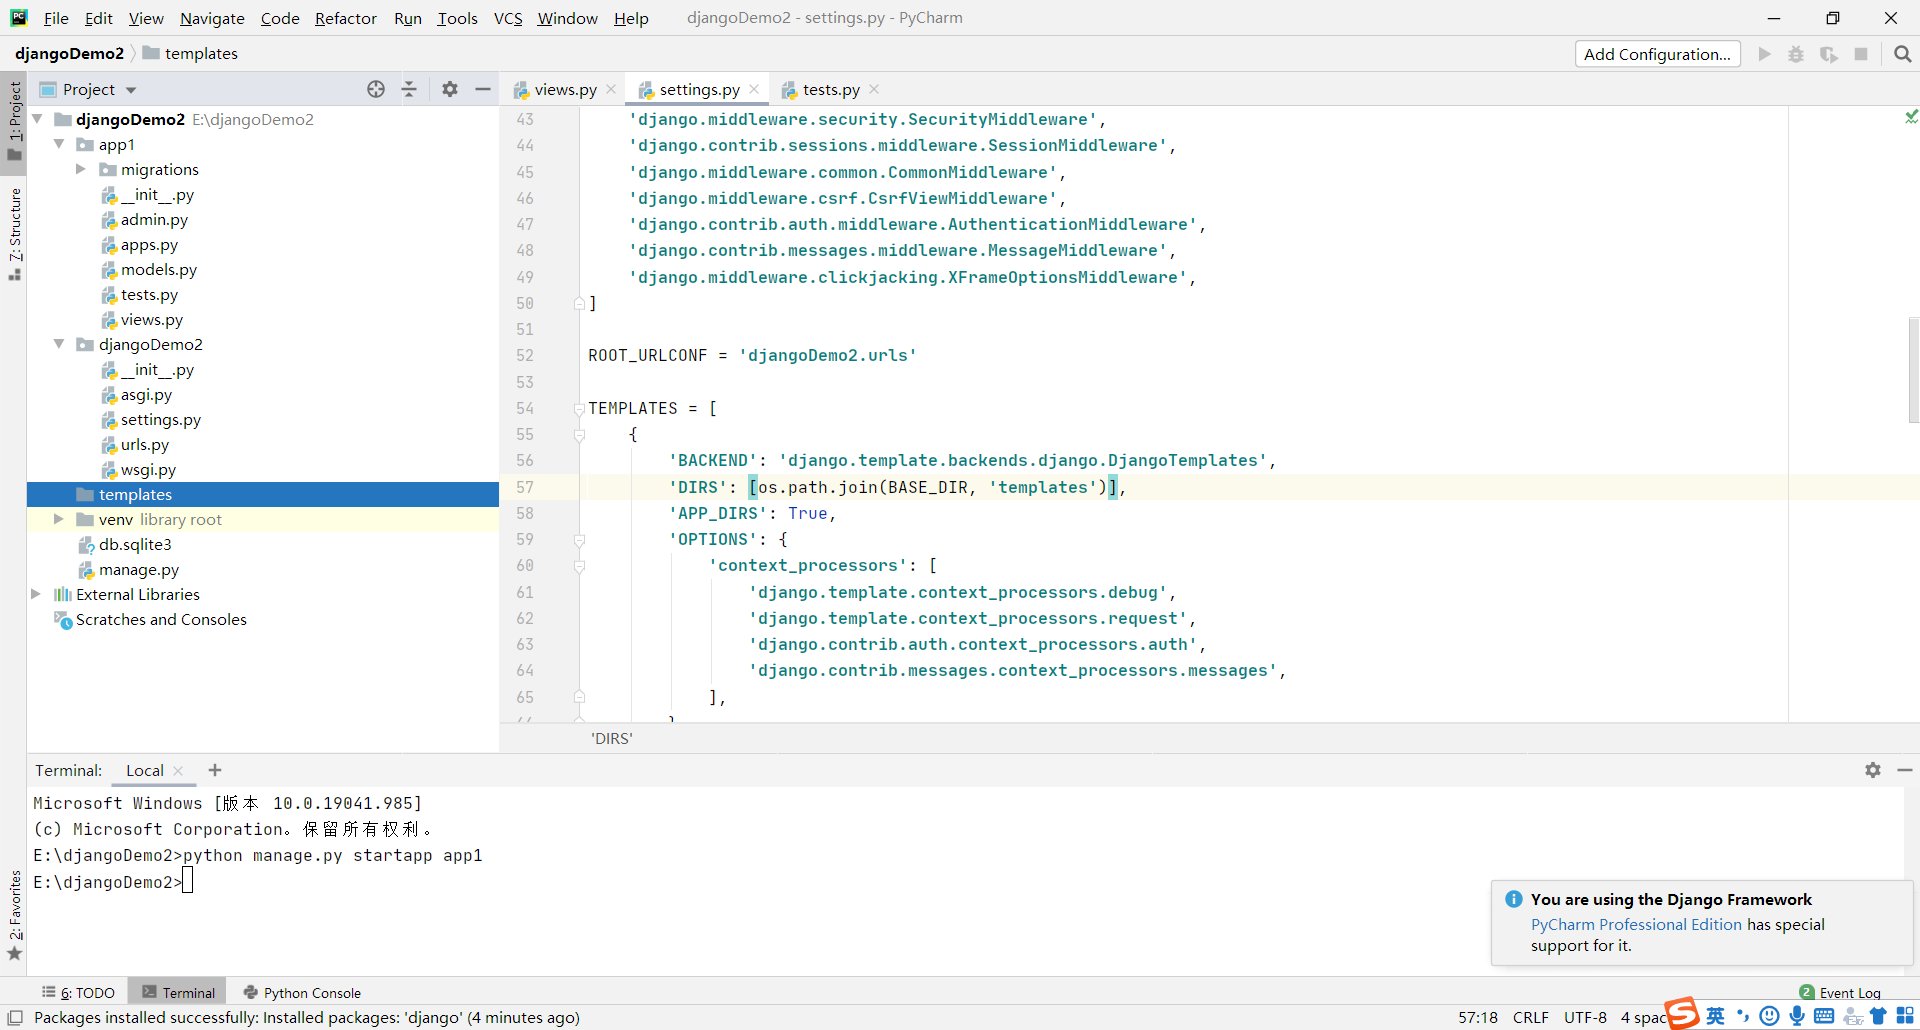Open the Event Log
The width and height of the screenshot is (1920, 1030).
click(x=1840, y=992)
